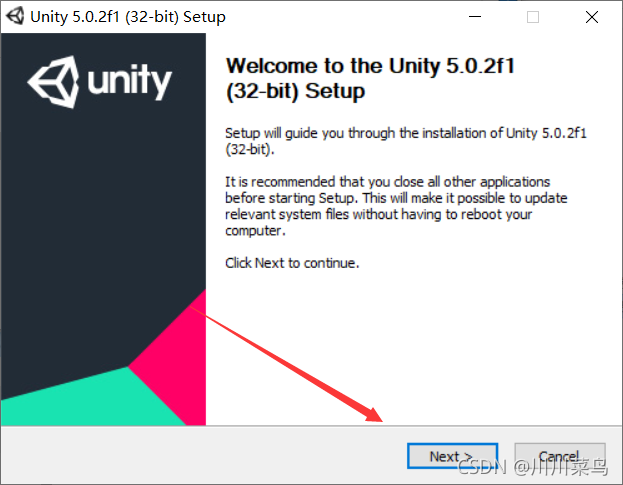
Task: Click the window title "Unity 5.0.2f1 (32-bit) Setup"
Action: (128, 17)
